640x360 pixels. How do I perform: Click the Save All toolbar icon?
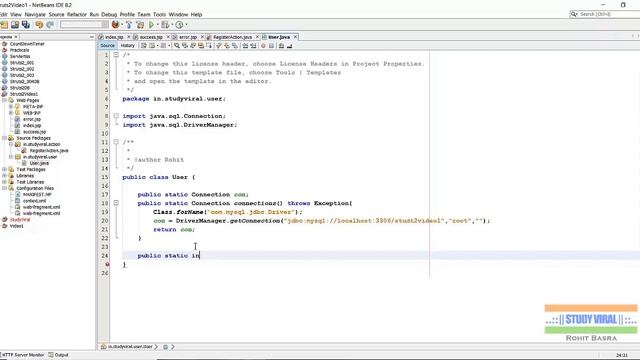pyautogui.click(x=26, y=25)
